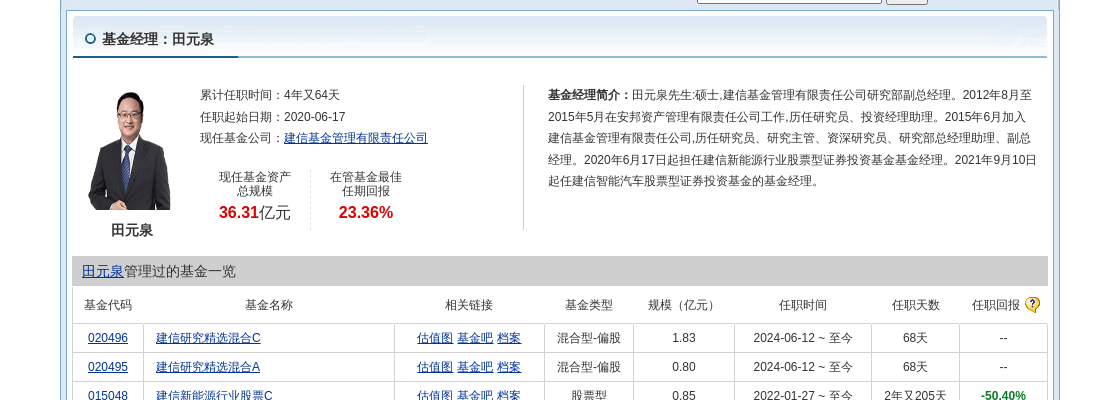Open 档案 for 建信研究精选混合C
The width and height of the screenshot is (1120, 400).
[x=509, y=338]
